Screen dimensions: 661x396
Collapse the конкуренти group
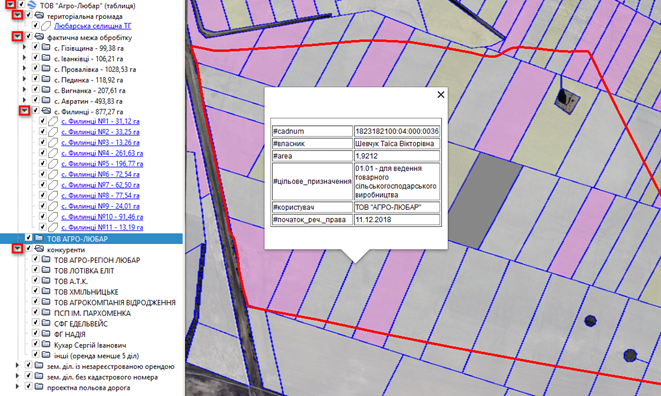click(x=17, y=249)
